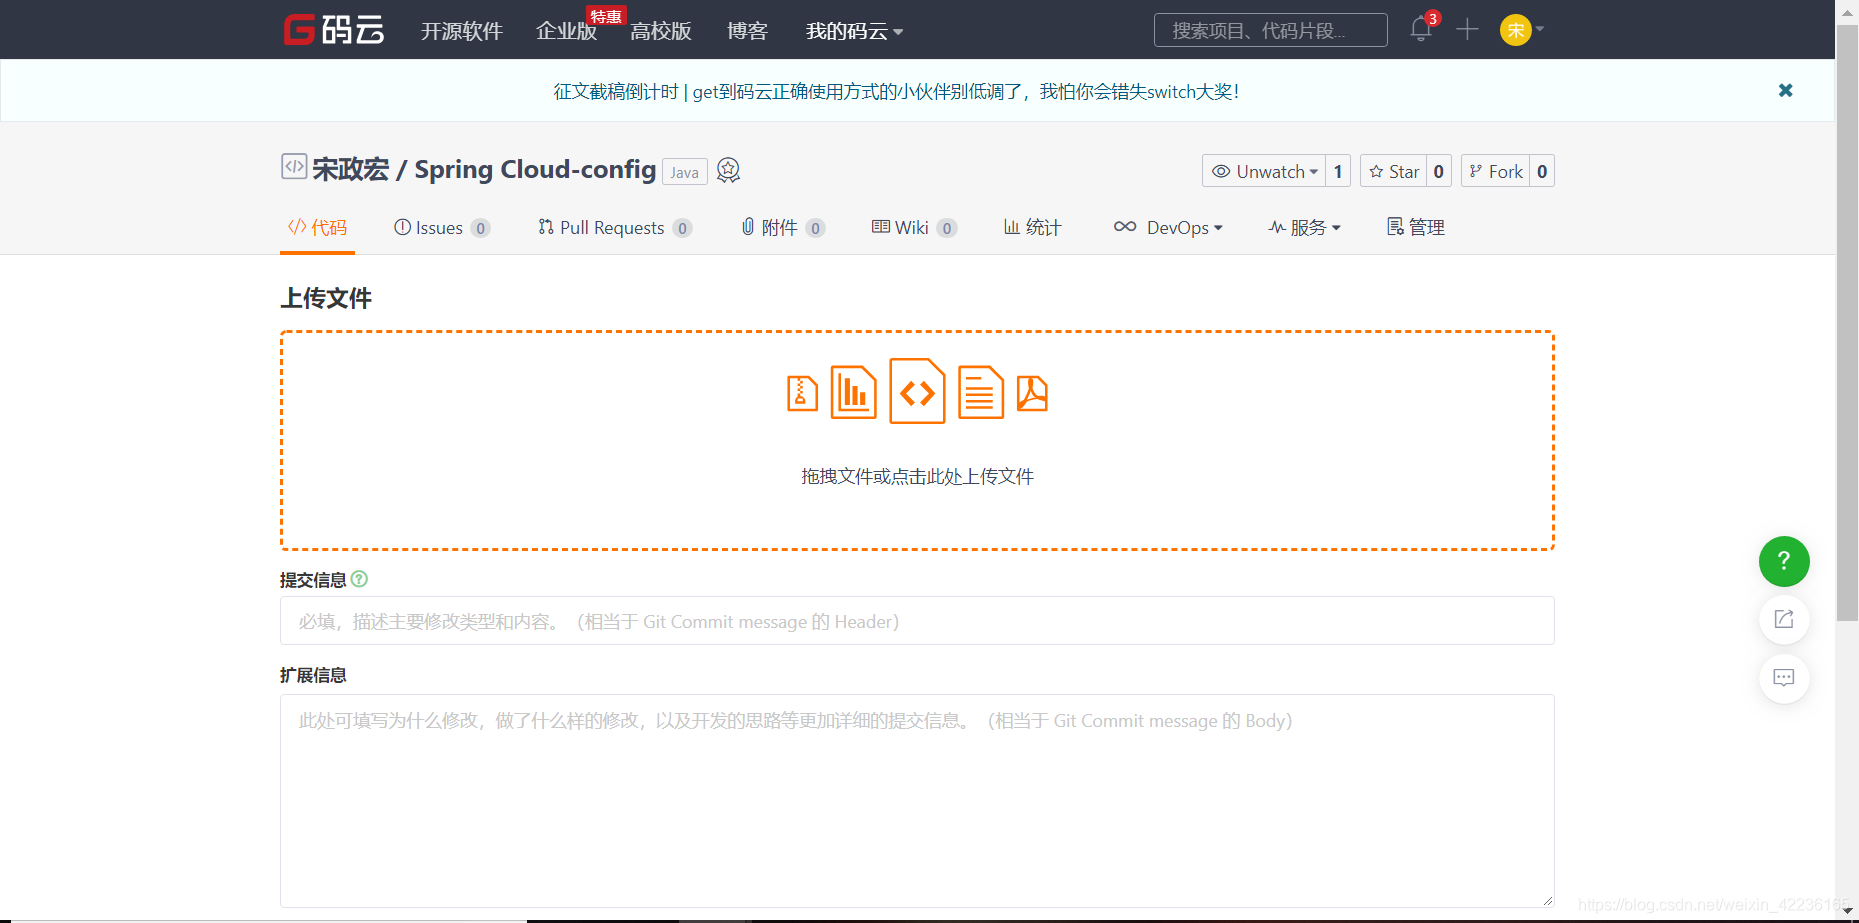The image size is (1859, 923).
Task: Open the 统计 tab
Action: pyautogui.click(x=1032, y=227)
